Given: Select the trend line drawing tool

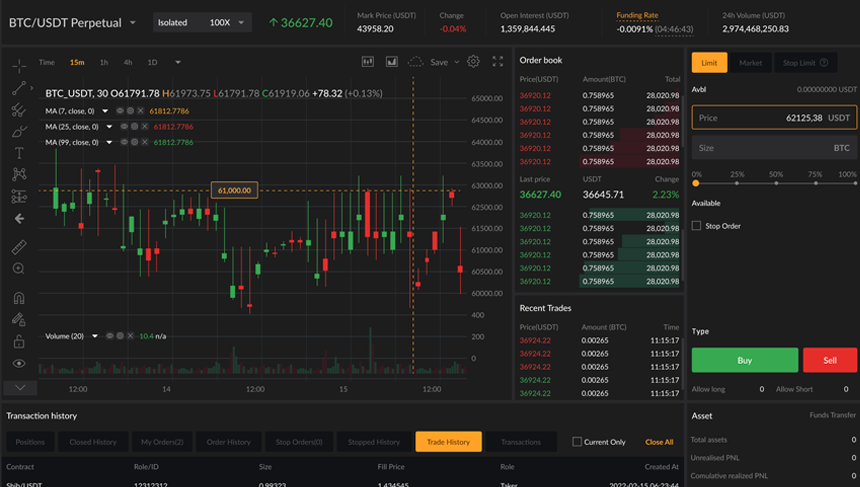Looking at the screenshot, I should [x=18, y=88].
